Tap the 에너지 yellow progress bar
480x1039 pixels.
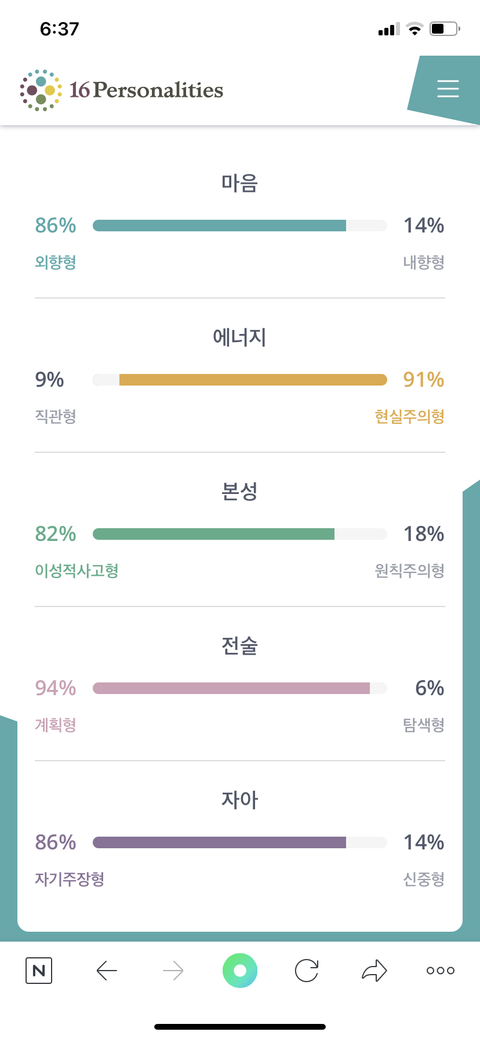(x=240, y=380)
